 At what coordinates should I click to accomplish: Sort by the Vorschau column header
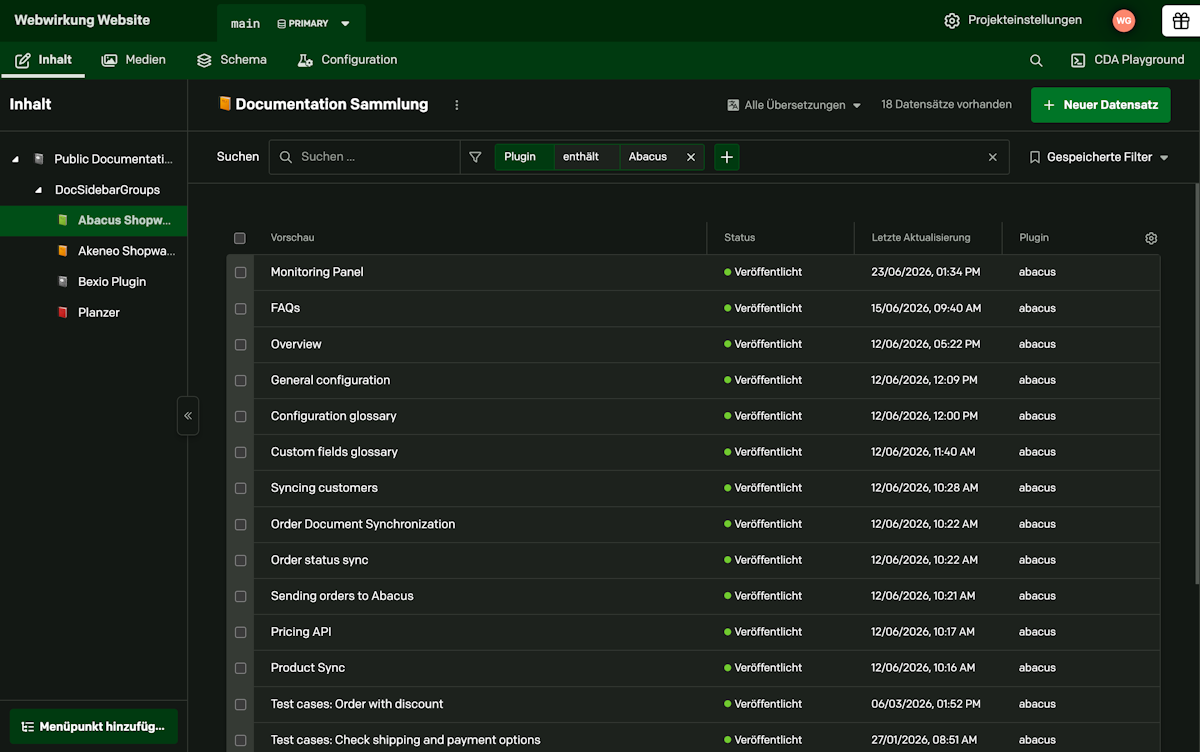292,238
